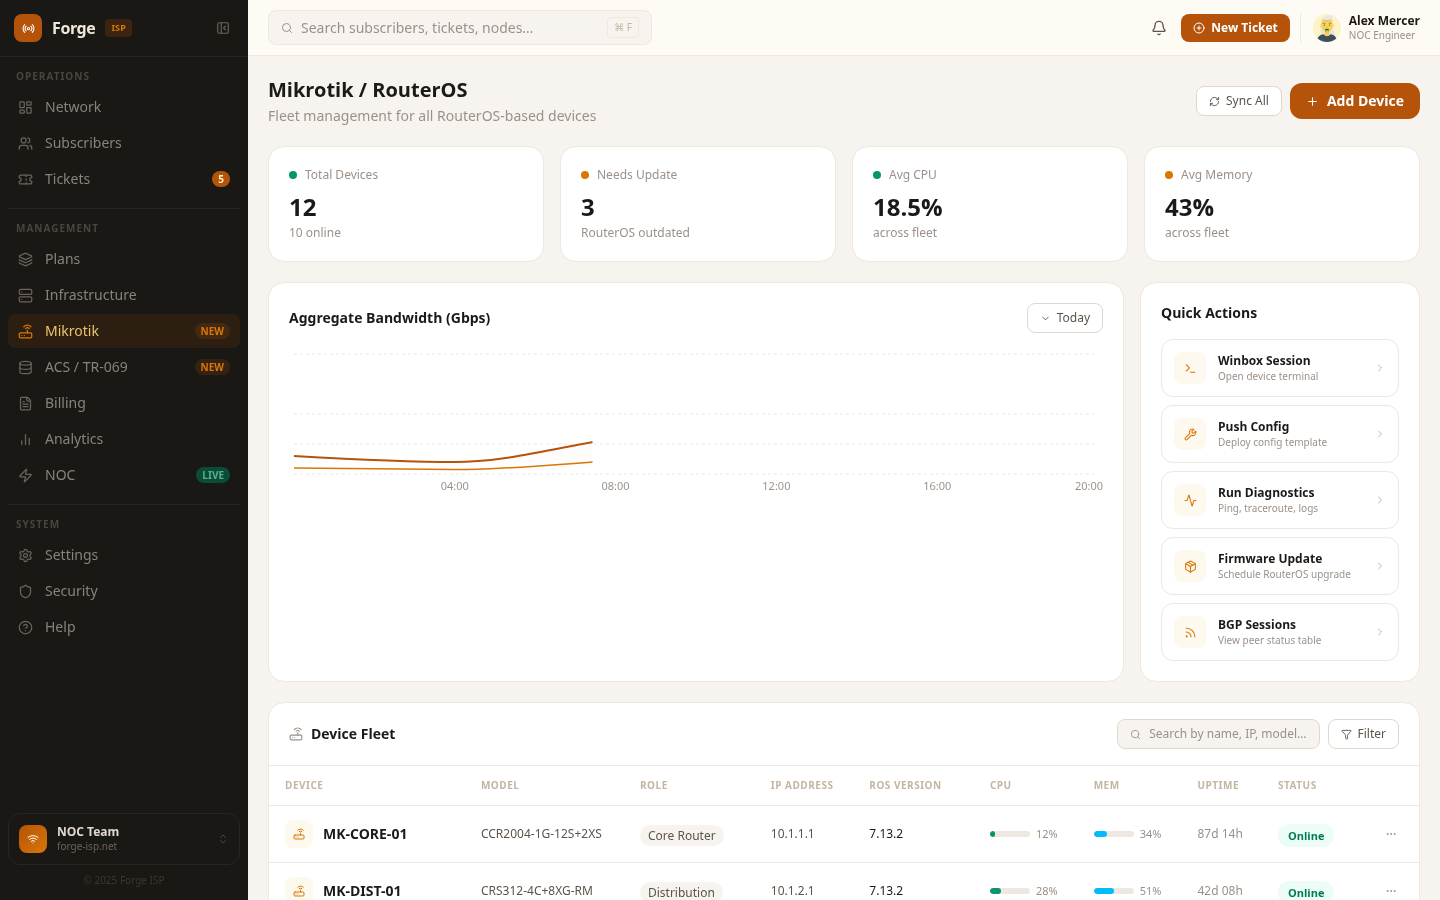Click the Firmware Update package icon
1440x900 pixels.
tap(1190, 566)
